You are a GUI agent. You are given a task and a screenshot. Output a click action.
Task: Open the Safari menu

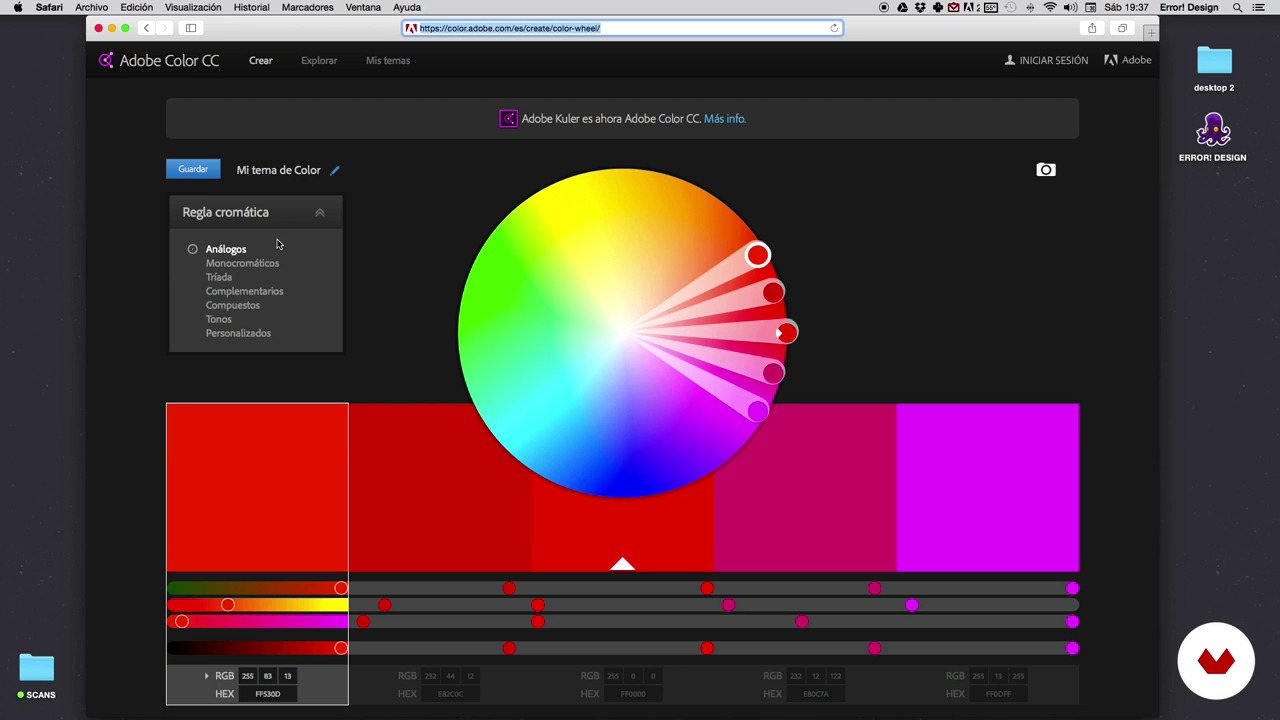[49, 7]
